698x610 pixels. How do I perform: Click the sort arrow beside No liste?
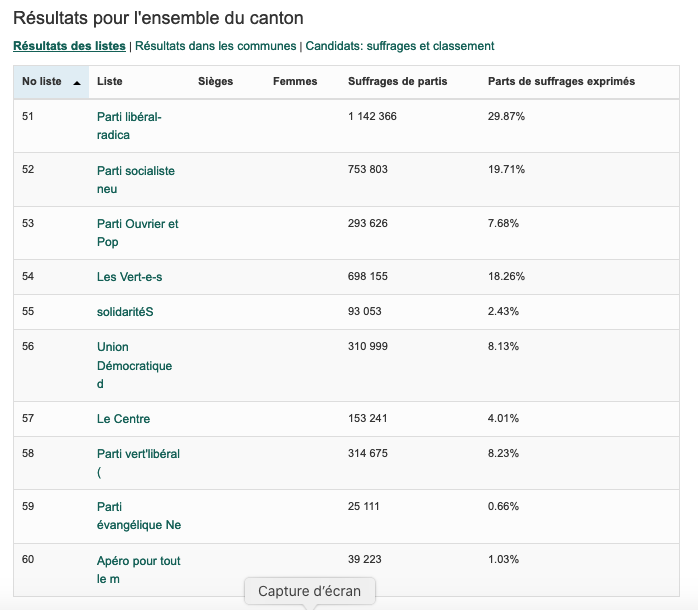pos(77,83)
